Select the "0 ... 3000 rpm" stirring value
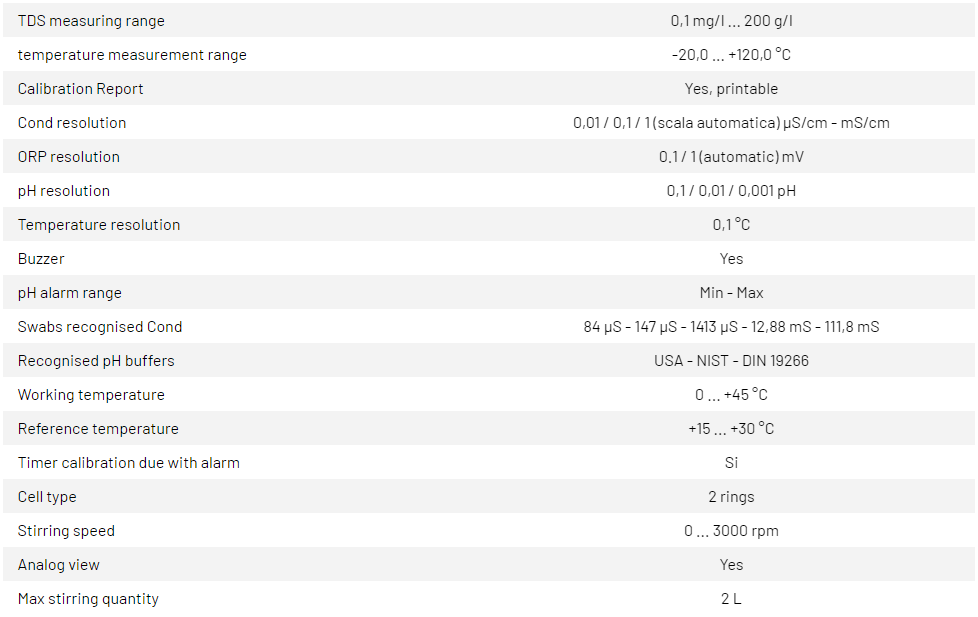This screenshot has width=978, height=617. (x=731, y=531)
